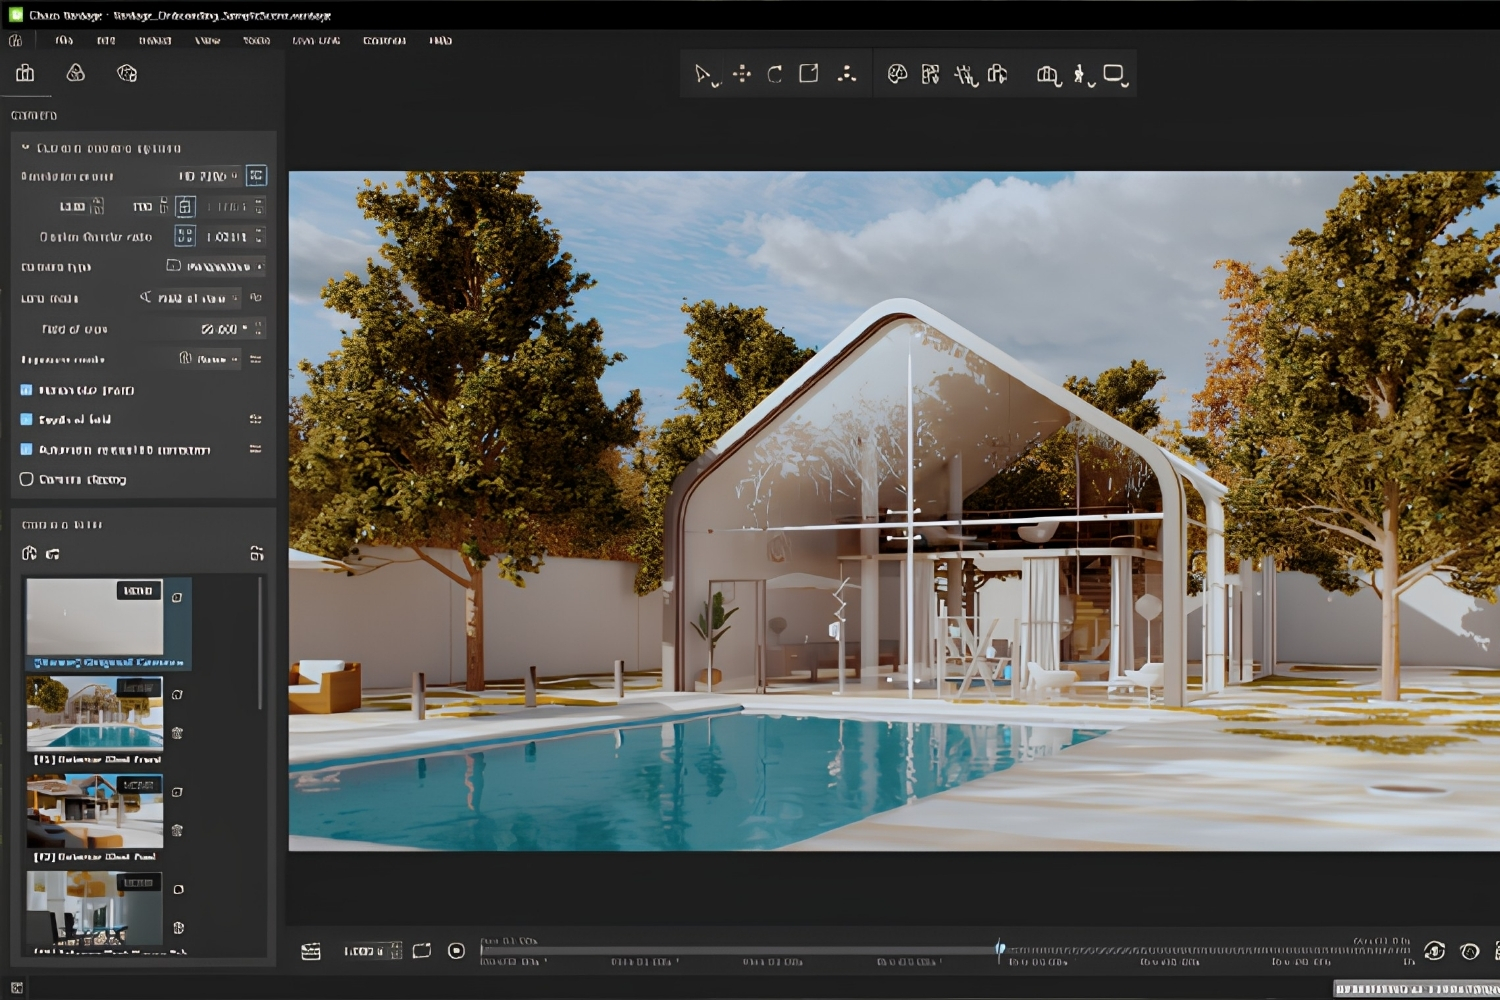This screenshot has height=1000, width=1500.
Task: Collapse the current camera options section
Action: click(x=26, y=148)
